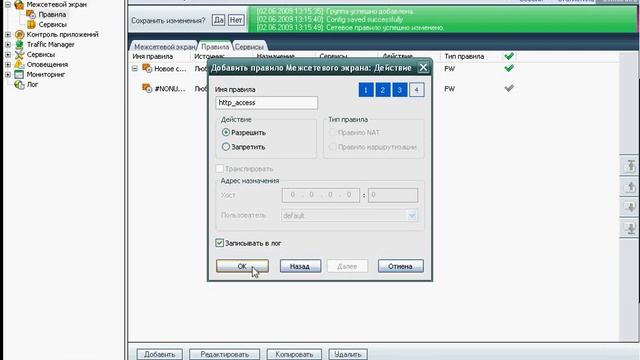The width and height of the screenshot is (640, 360).
Task: Click the rule icon of Новое с... row
Action: coord(147,69)
